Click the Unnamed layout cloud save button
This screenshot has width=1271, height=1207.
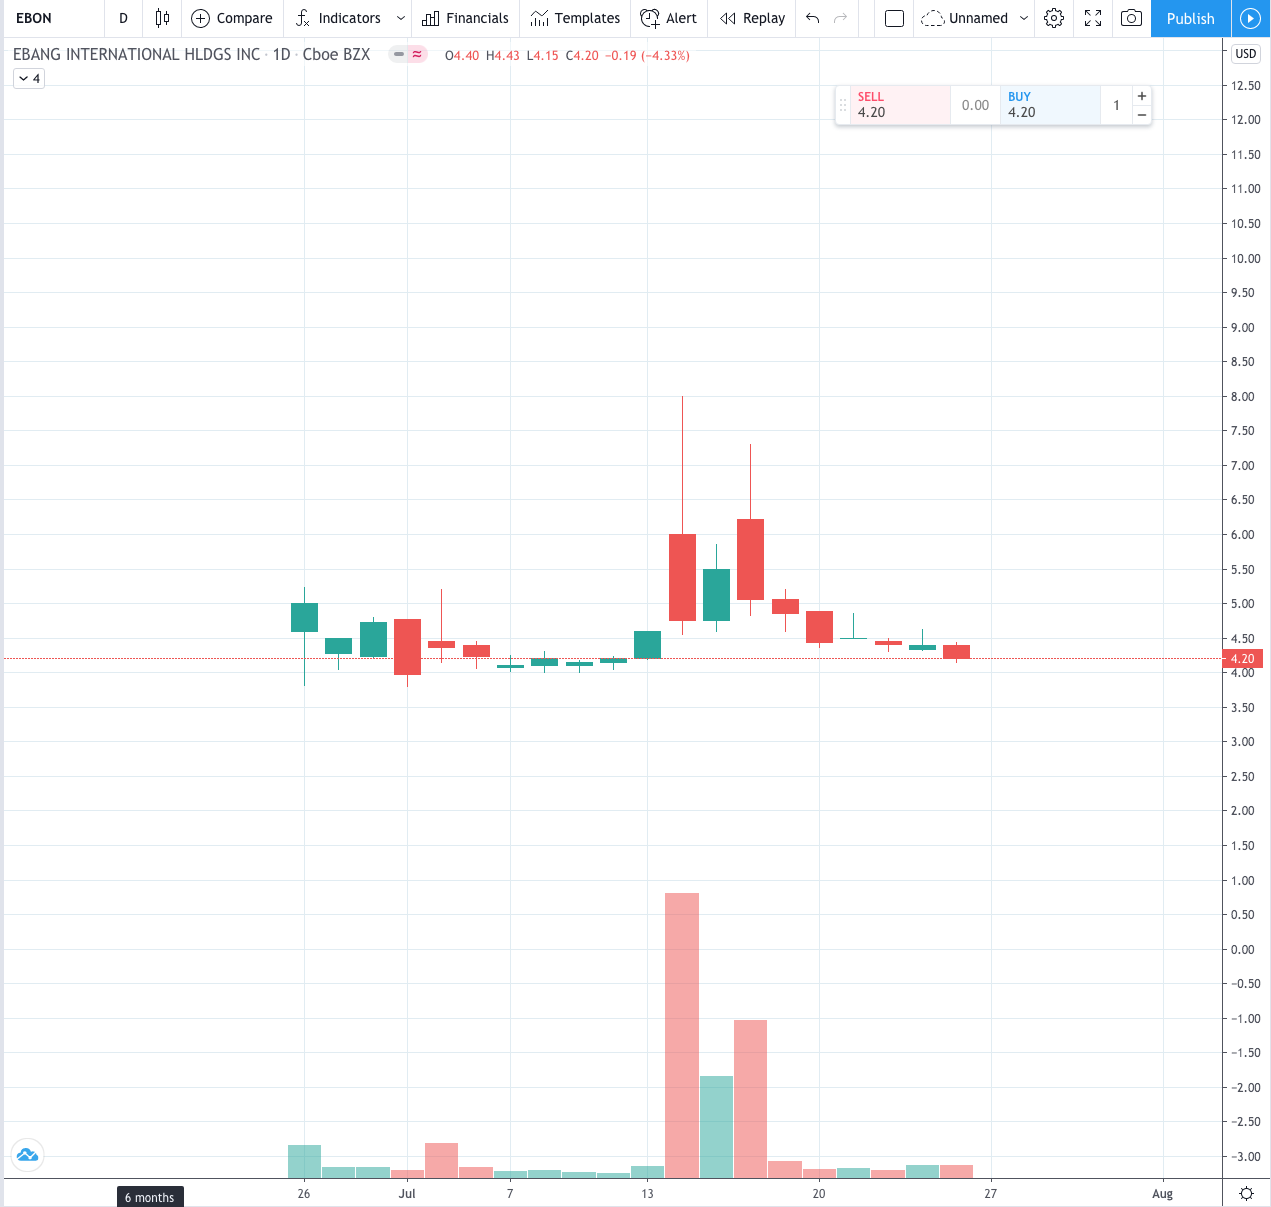point(964,18)
